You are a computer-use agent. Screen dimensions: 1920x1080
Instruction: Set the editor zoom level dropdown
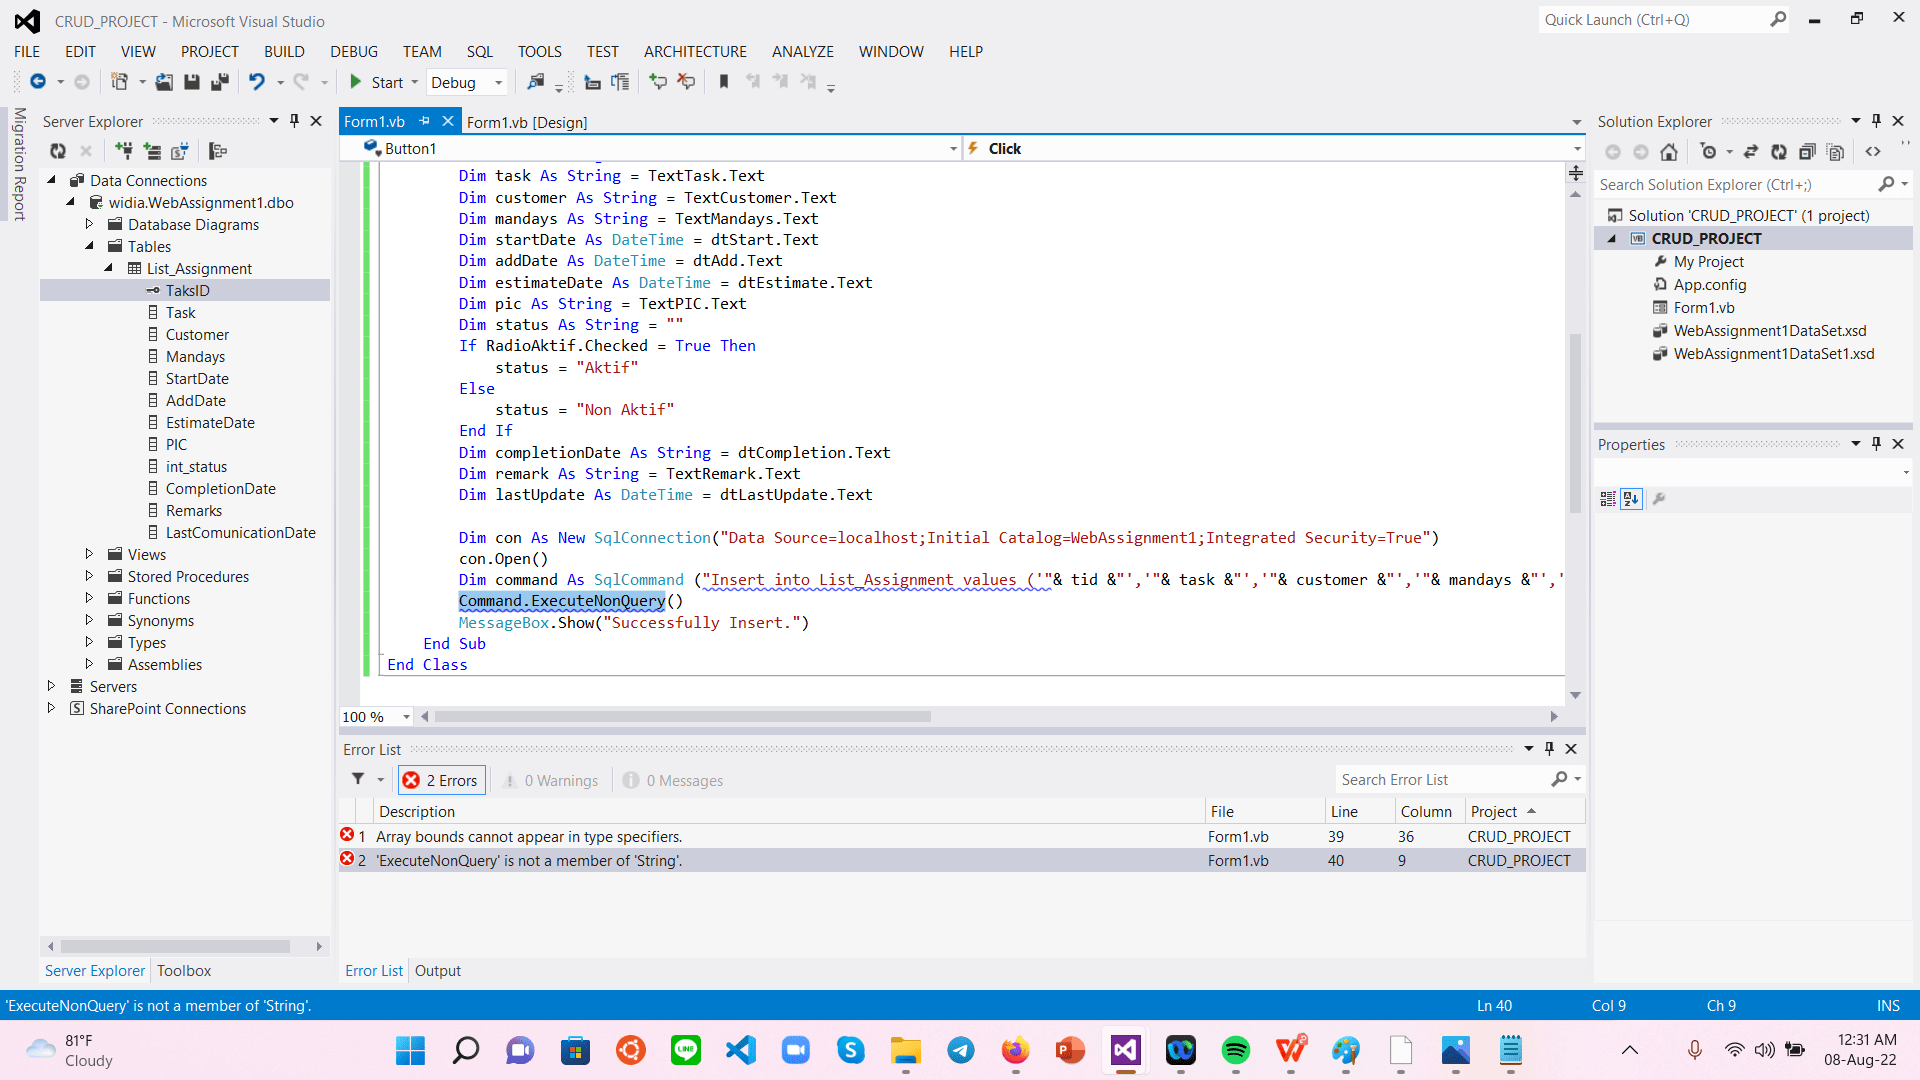tap(374, 716)
